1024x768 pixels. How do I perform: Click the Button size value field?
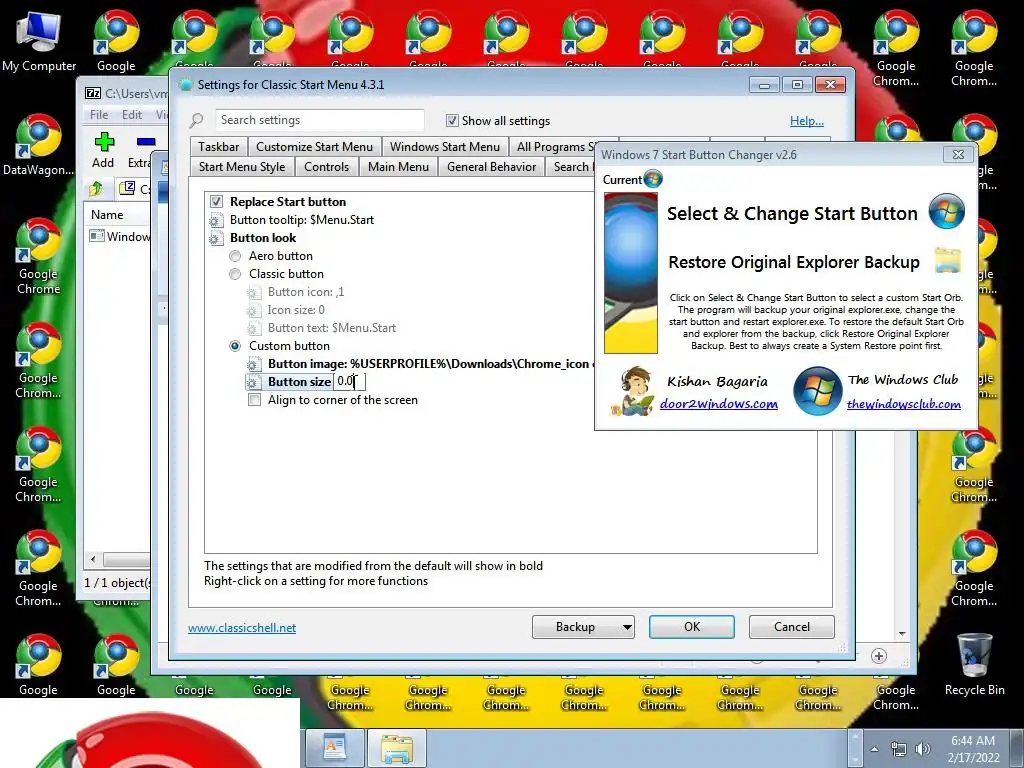tap(349, 381)
